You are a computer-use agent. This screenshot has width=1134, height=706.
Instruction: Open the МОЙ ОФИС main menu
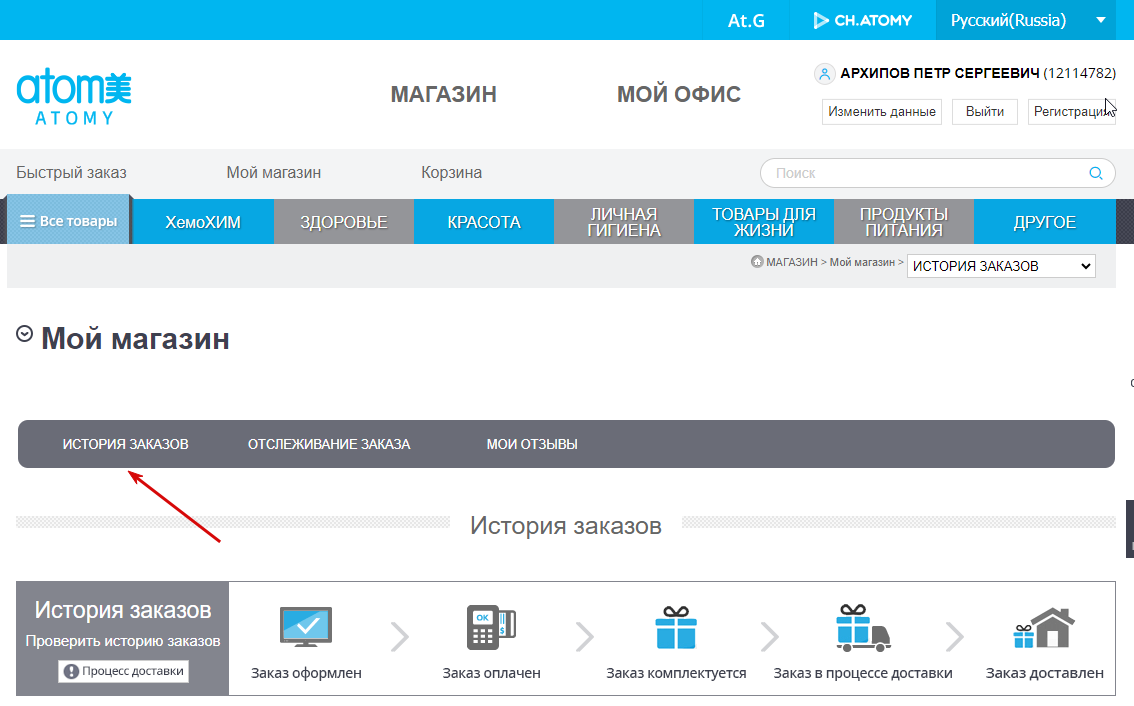point(678,94)
